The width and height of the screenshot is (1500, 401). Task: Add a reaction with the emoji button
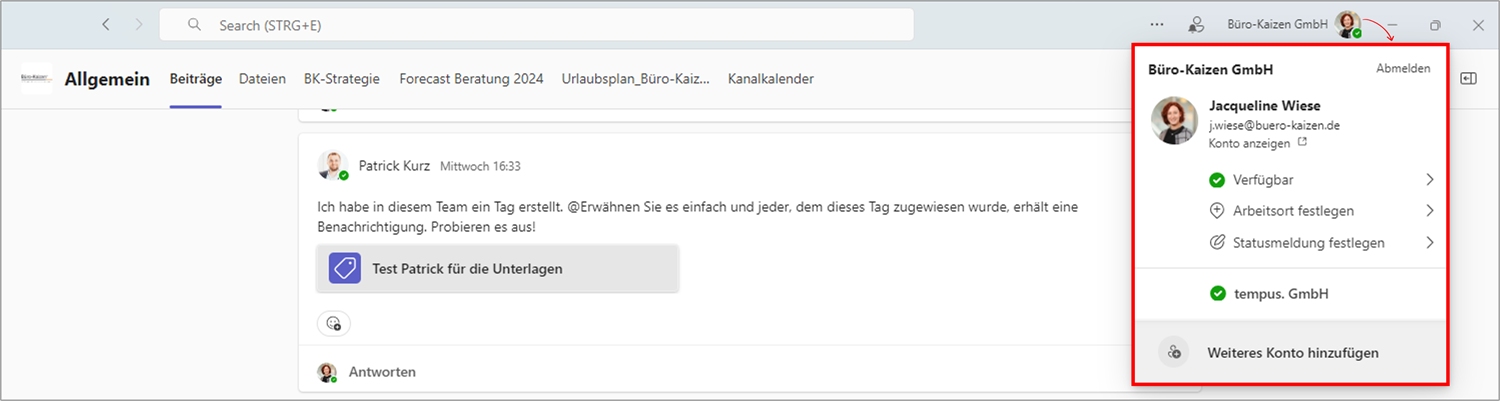coord(334,323)
